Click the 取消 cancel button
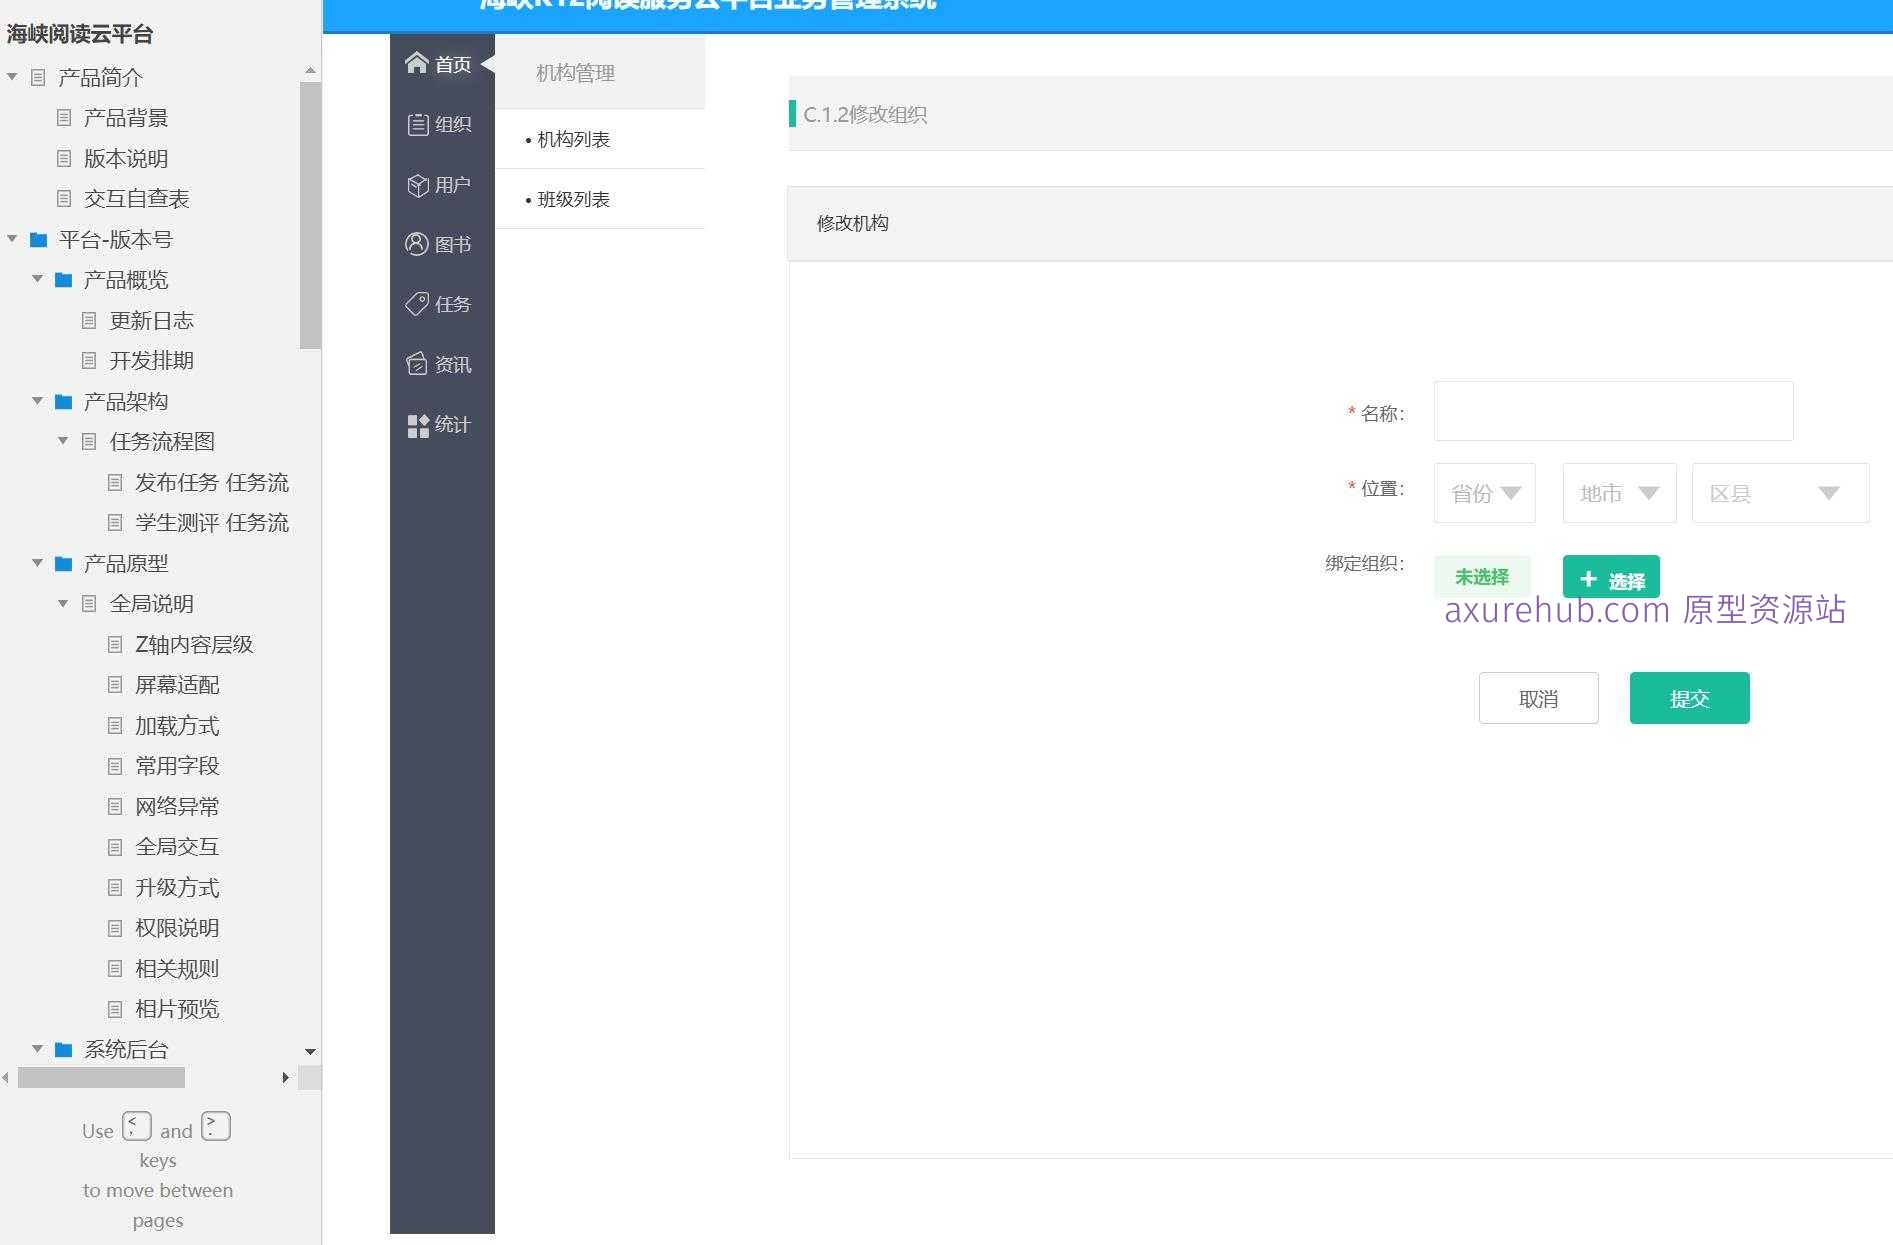The width and height of the screenshot is (1893, 1245). tap(1538, 698)
